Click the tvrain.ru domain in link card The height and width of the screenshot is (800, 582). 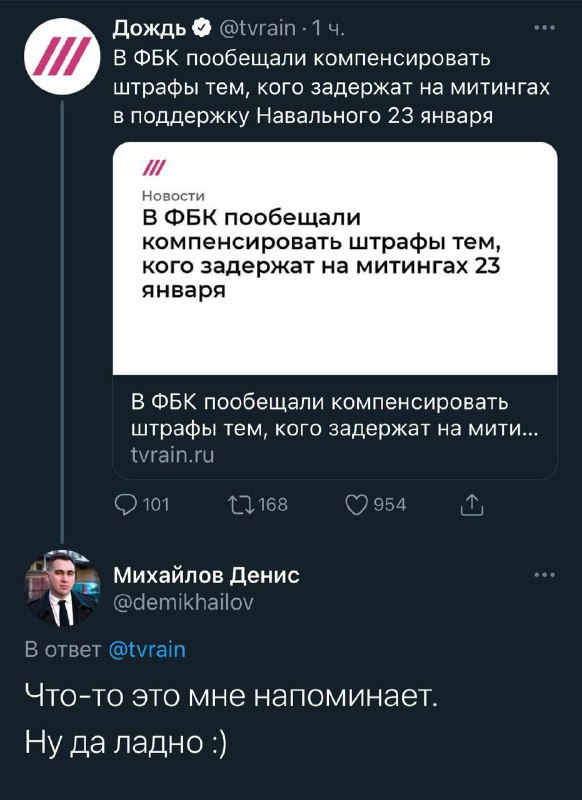[x=172, y=455]
